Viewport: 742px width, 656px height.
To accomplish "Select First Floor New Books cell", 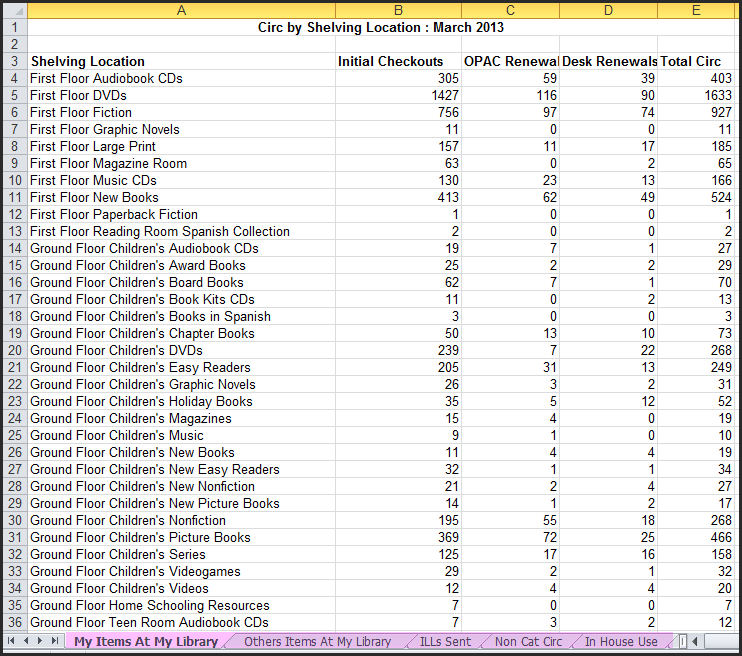I will point(181,197).
